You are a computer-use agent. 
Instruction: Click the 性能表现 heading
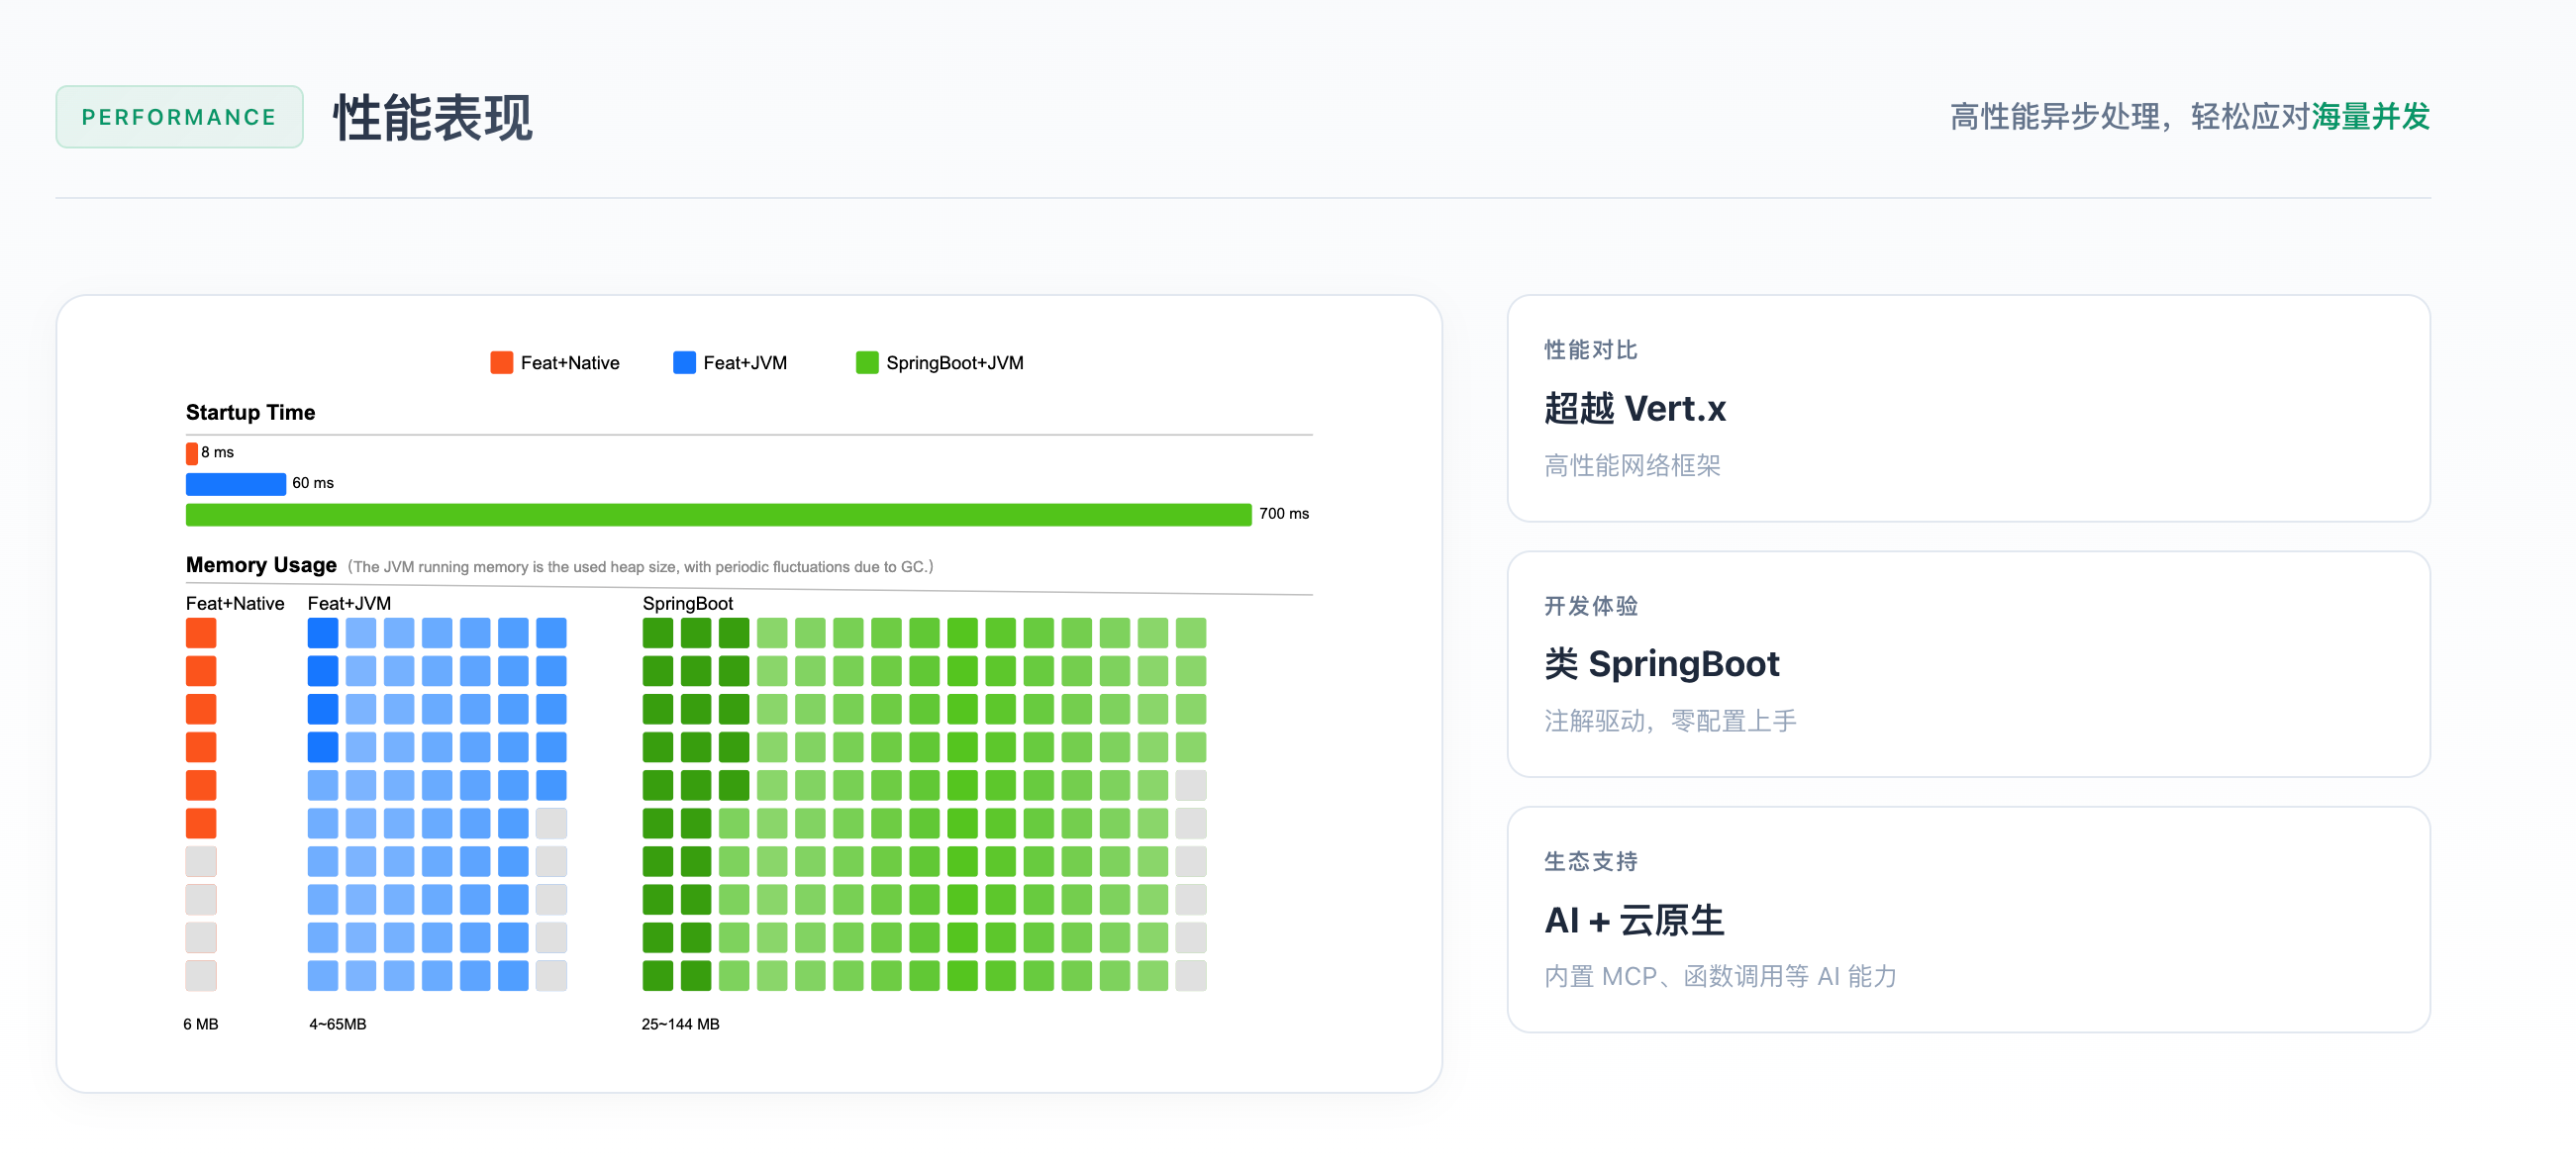click(x=432, y=118)
